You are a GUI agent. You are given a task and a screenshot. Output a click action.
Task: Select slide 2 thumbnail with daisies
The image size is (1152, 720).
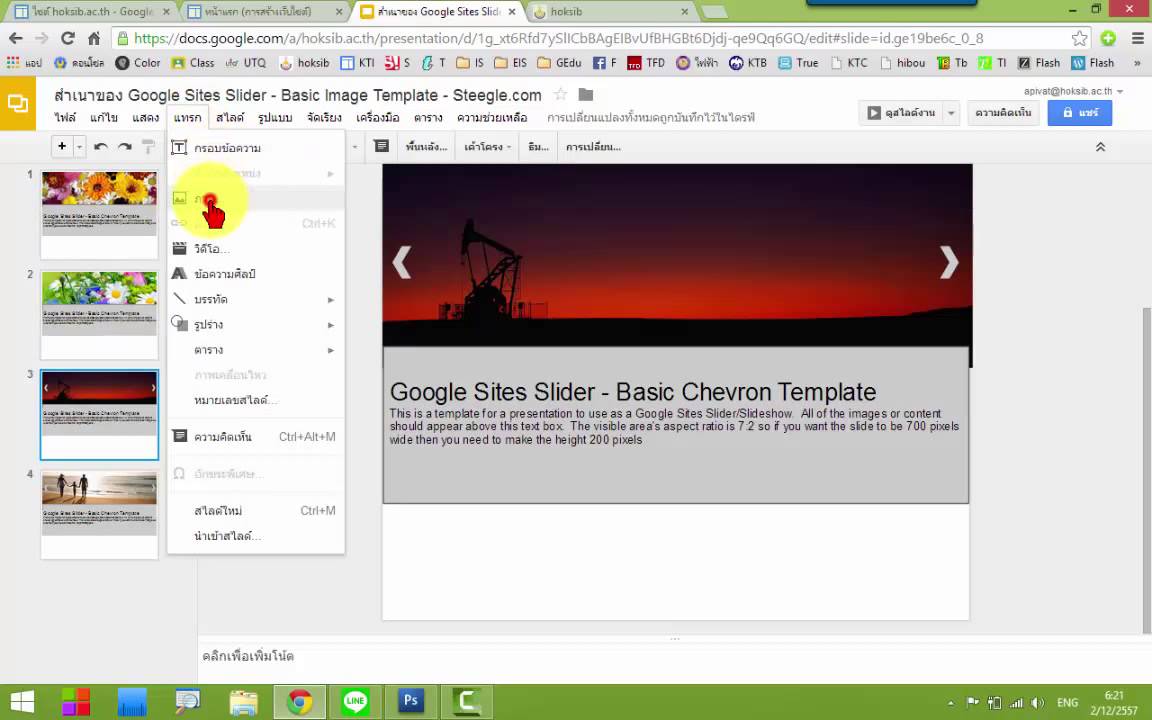(99, 315)
